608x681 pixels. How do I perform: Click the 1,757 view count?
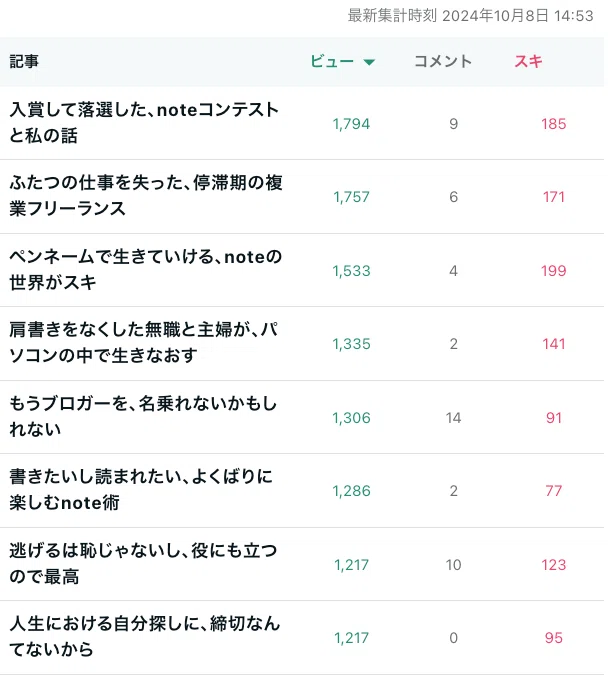tap(351, 197)
